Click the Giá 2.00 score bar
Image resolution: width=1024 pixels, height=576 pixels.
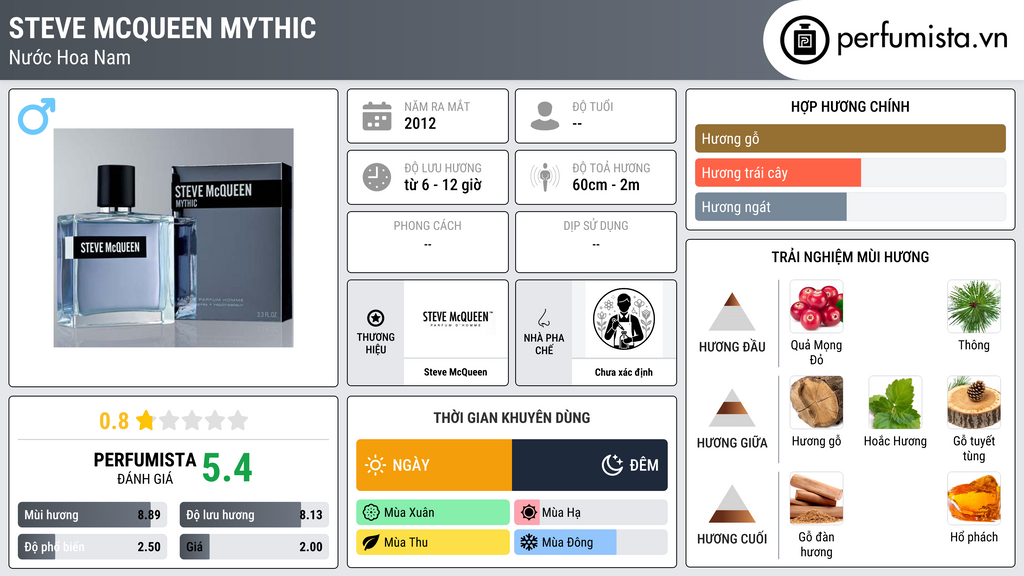tap(254, 547)
